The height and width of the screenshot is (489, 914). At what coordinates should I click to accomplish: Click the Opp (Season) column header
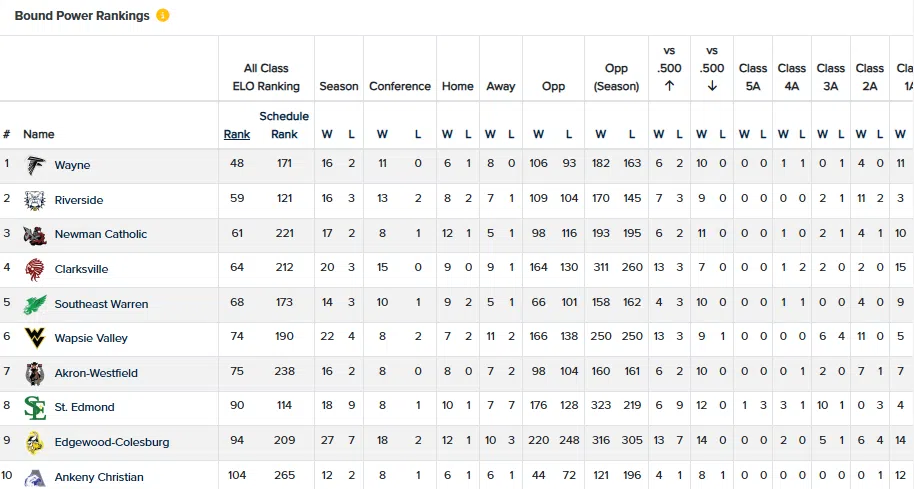[616, 77]
